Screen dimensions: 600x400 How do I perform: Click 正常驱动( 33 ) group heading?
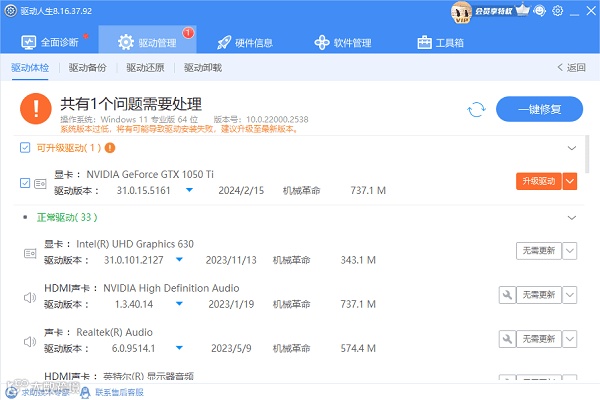pos(67,217)
